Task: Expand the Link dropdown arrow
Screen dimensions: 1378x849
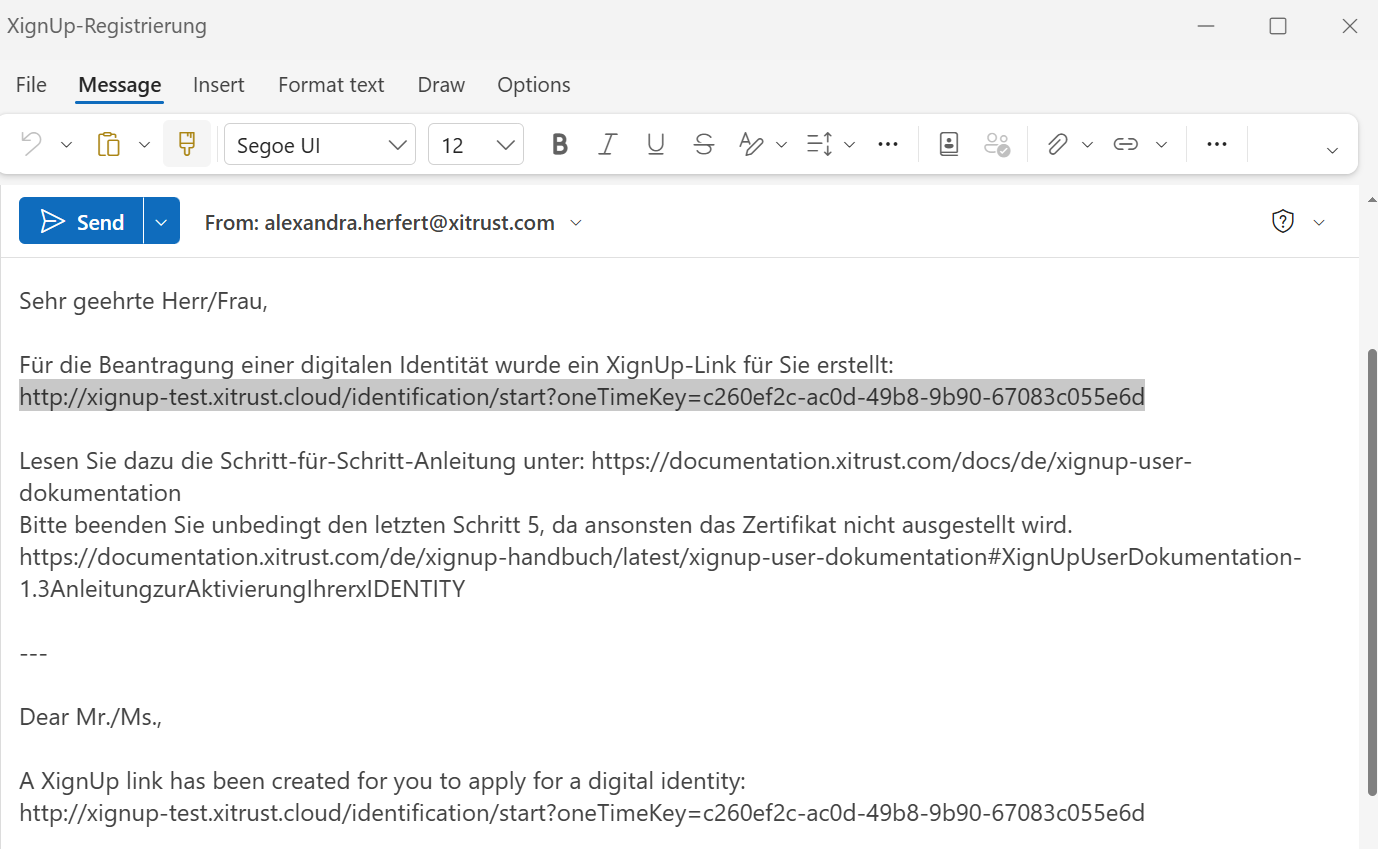Action: (x=1162, y=145)
